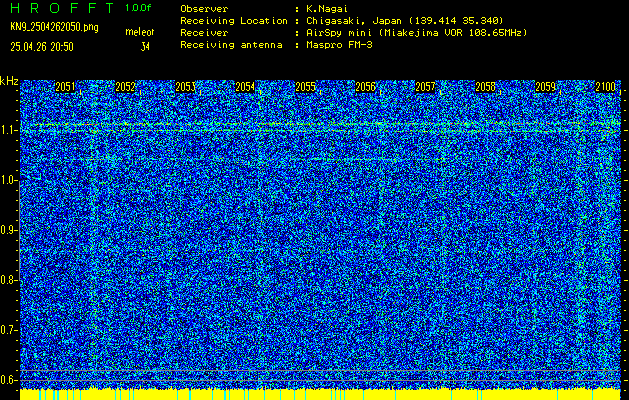Click the receiving location Chigasaki, Japan text
This screenshot has height=400, width=629.
[404, 21]
